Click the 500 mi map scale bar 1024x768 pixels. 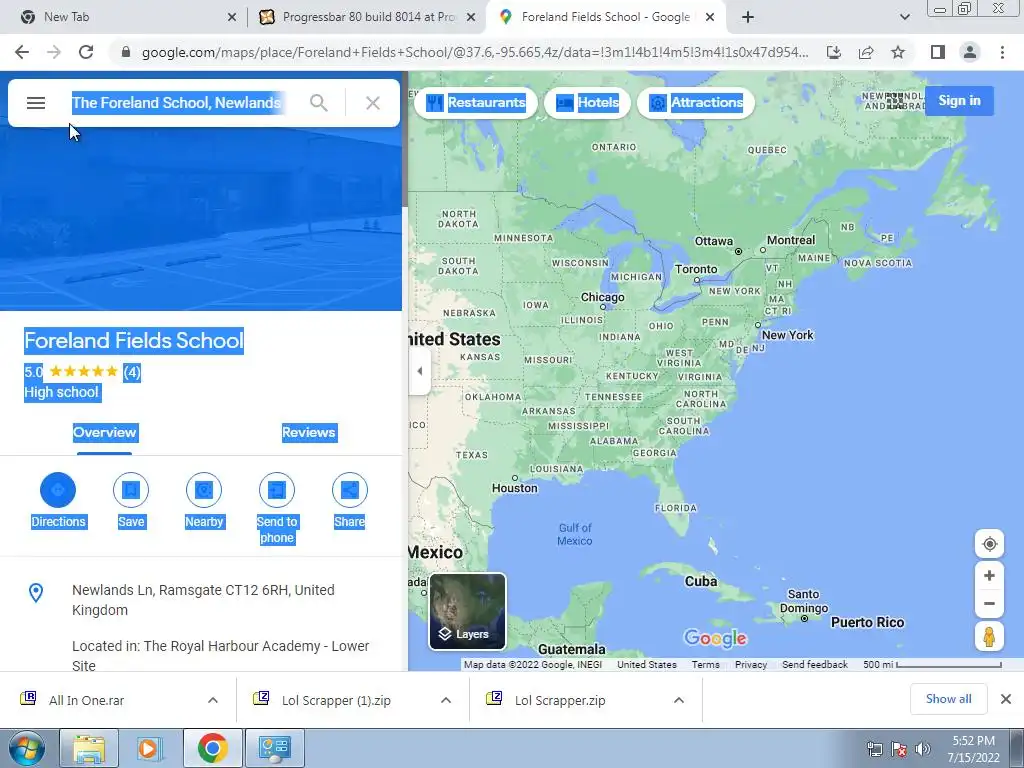[932, 665]
